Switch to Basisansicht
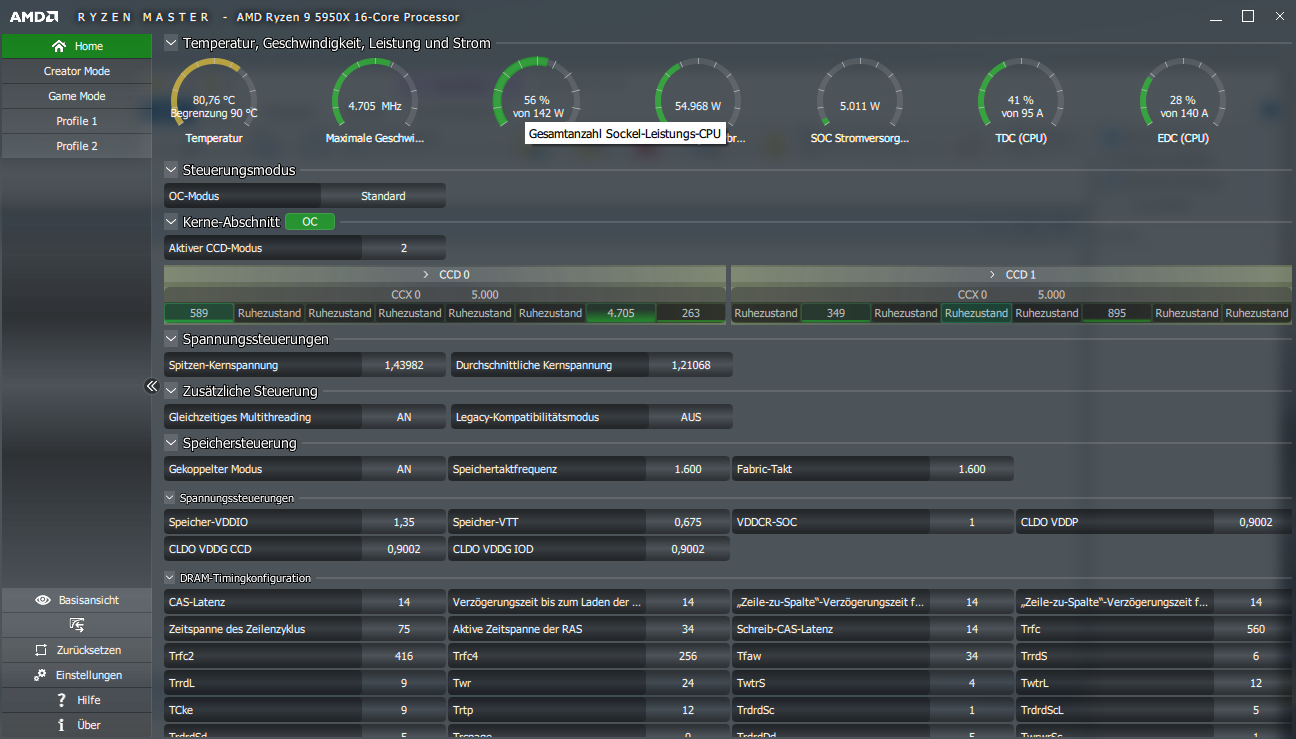Image resolution: width=1296 pixels, height=739 pixels. (76, 600)
